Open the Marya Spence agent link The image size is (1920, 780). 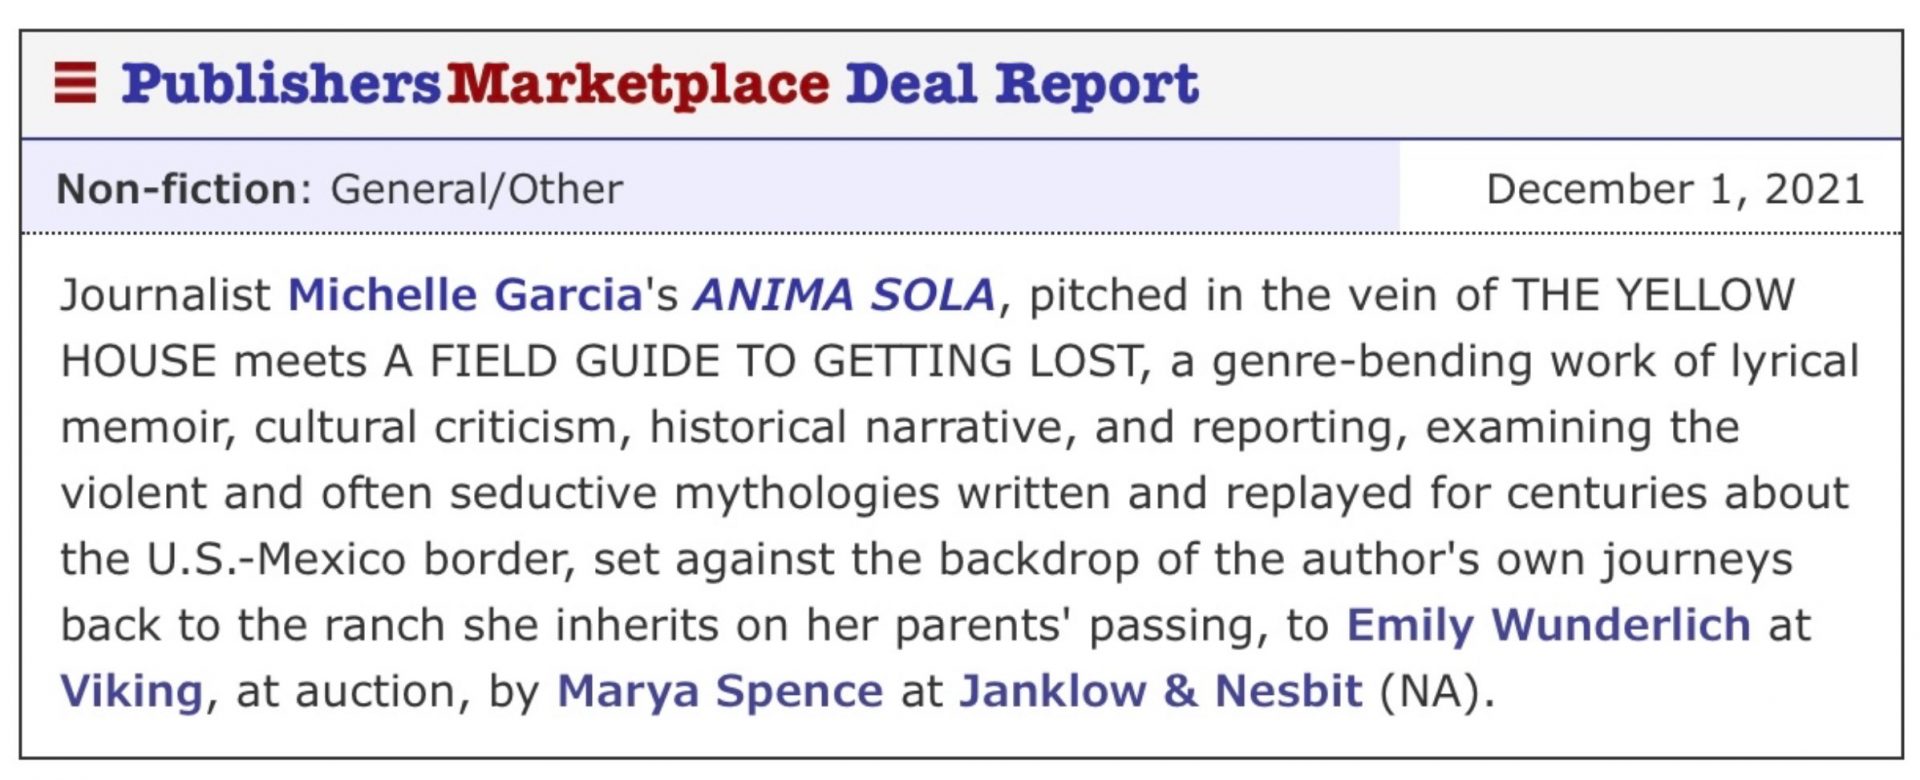click(720, 691)
